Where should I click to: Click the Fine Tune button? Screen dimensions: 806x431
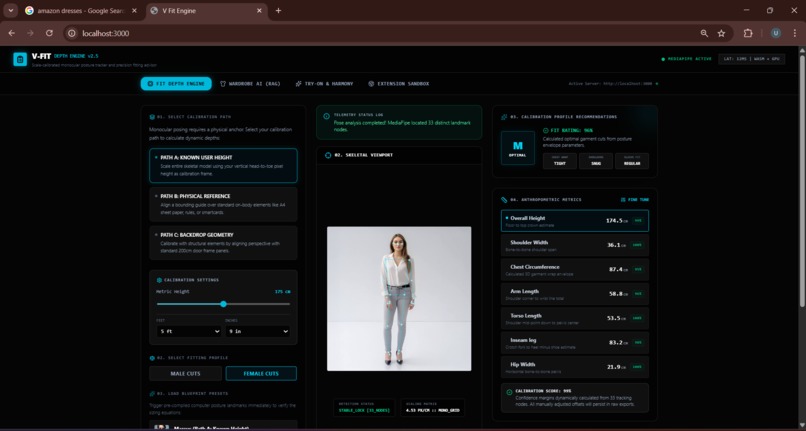click(635, 200)
